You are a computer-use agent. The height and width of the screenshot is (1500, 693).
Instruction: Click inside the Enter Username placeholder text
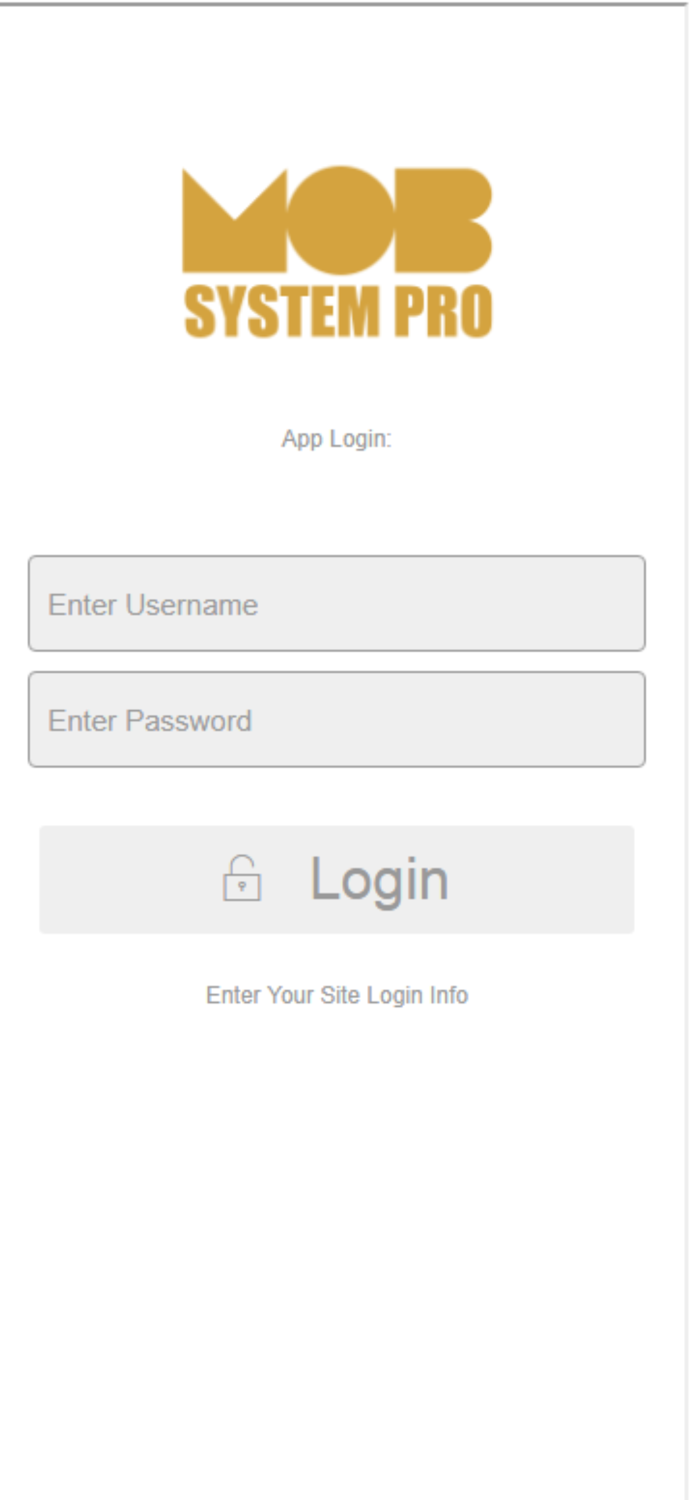coord(153,605)
